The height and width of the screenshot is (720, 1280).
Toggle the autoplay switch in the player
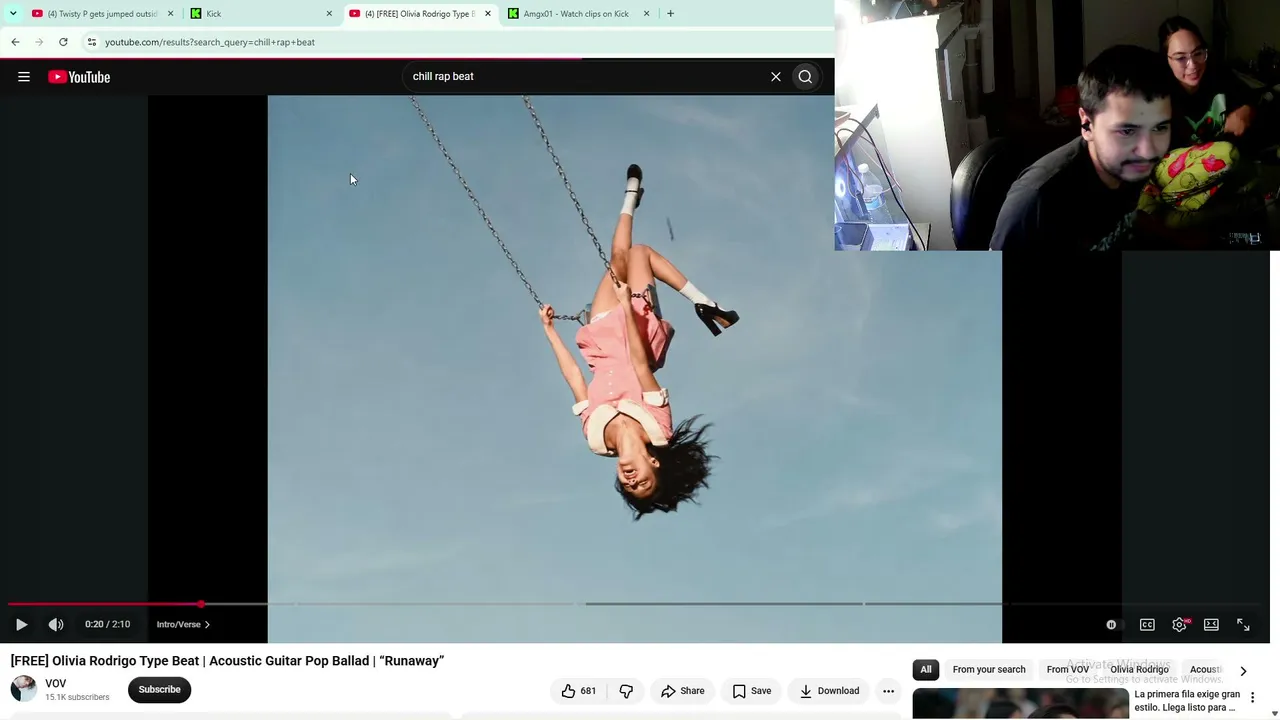click(1112, 624)
